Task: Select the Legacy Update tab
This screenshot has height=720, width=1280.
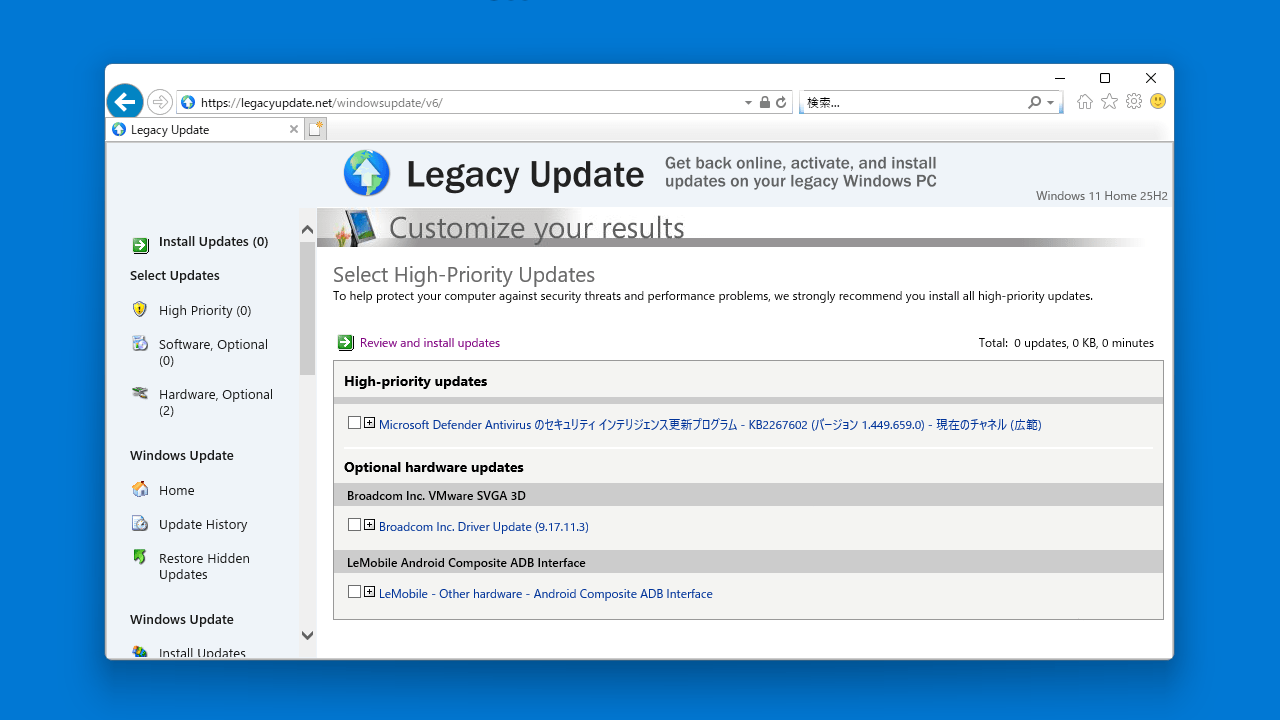Action: (x=205, y=129)
